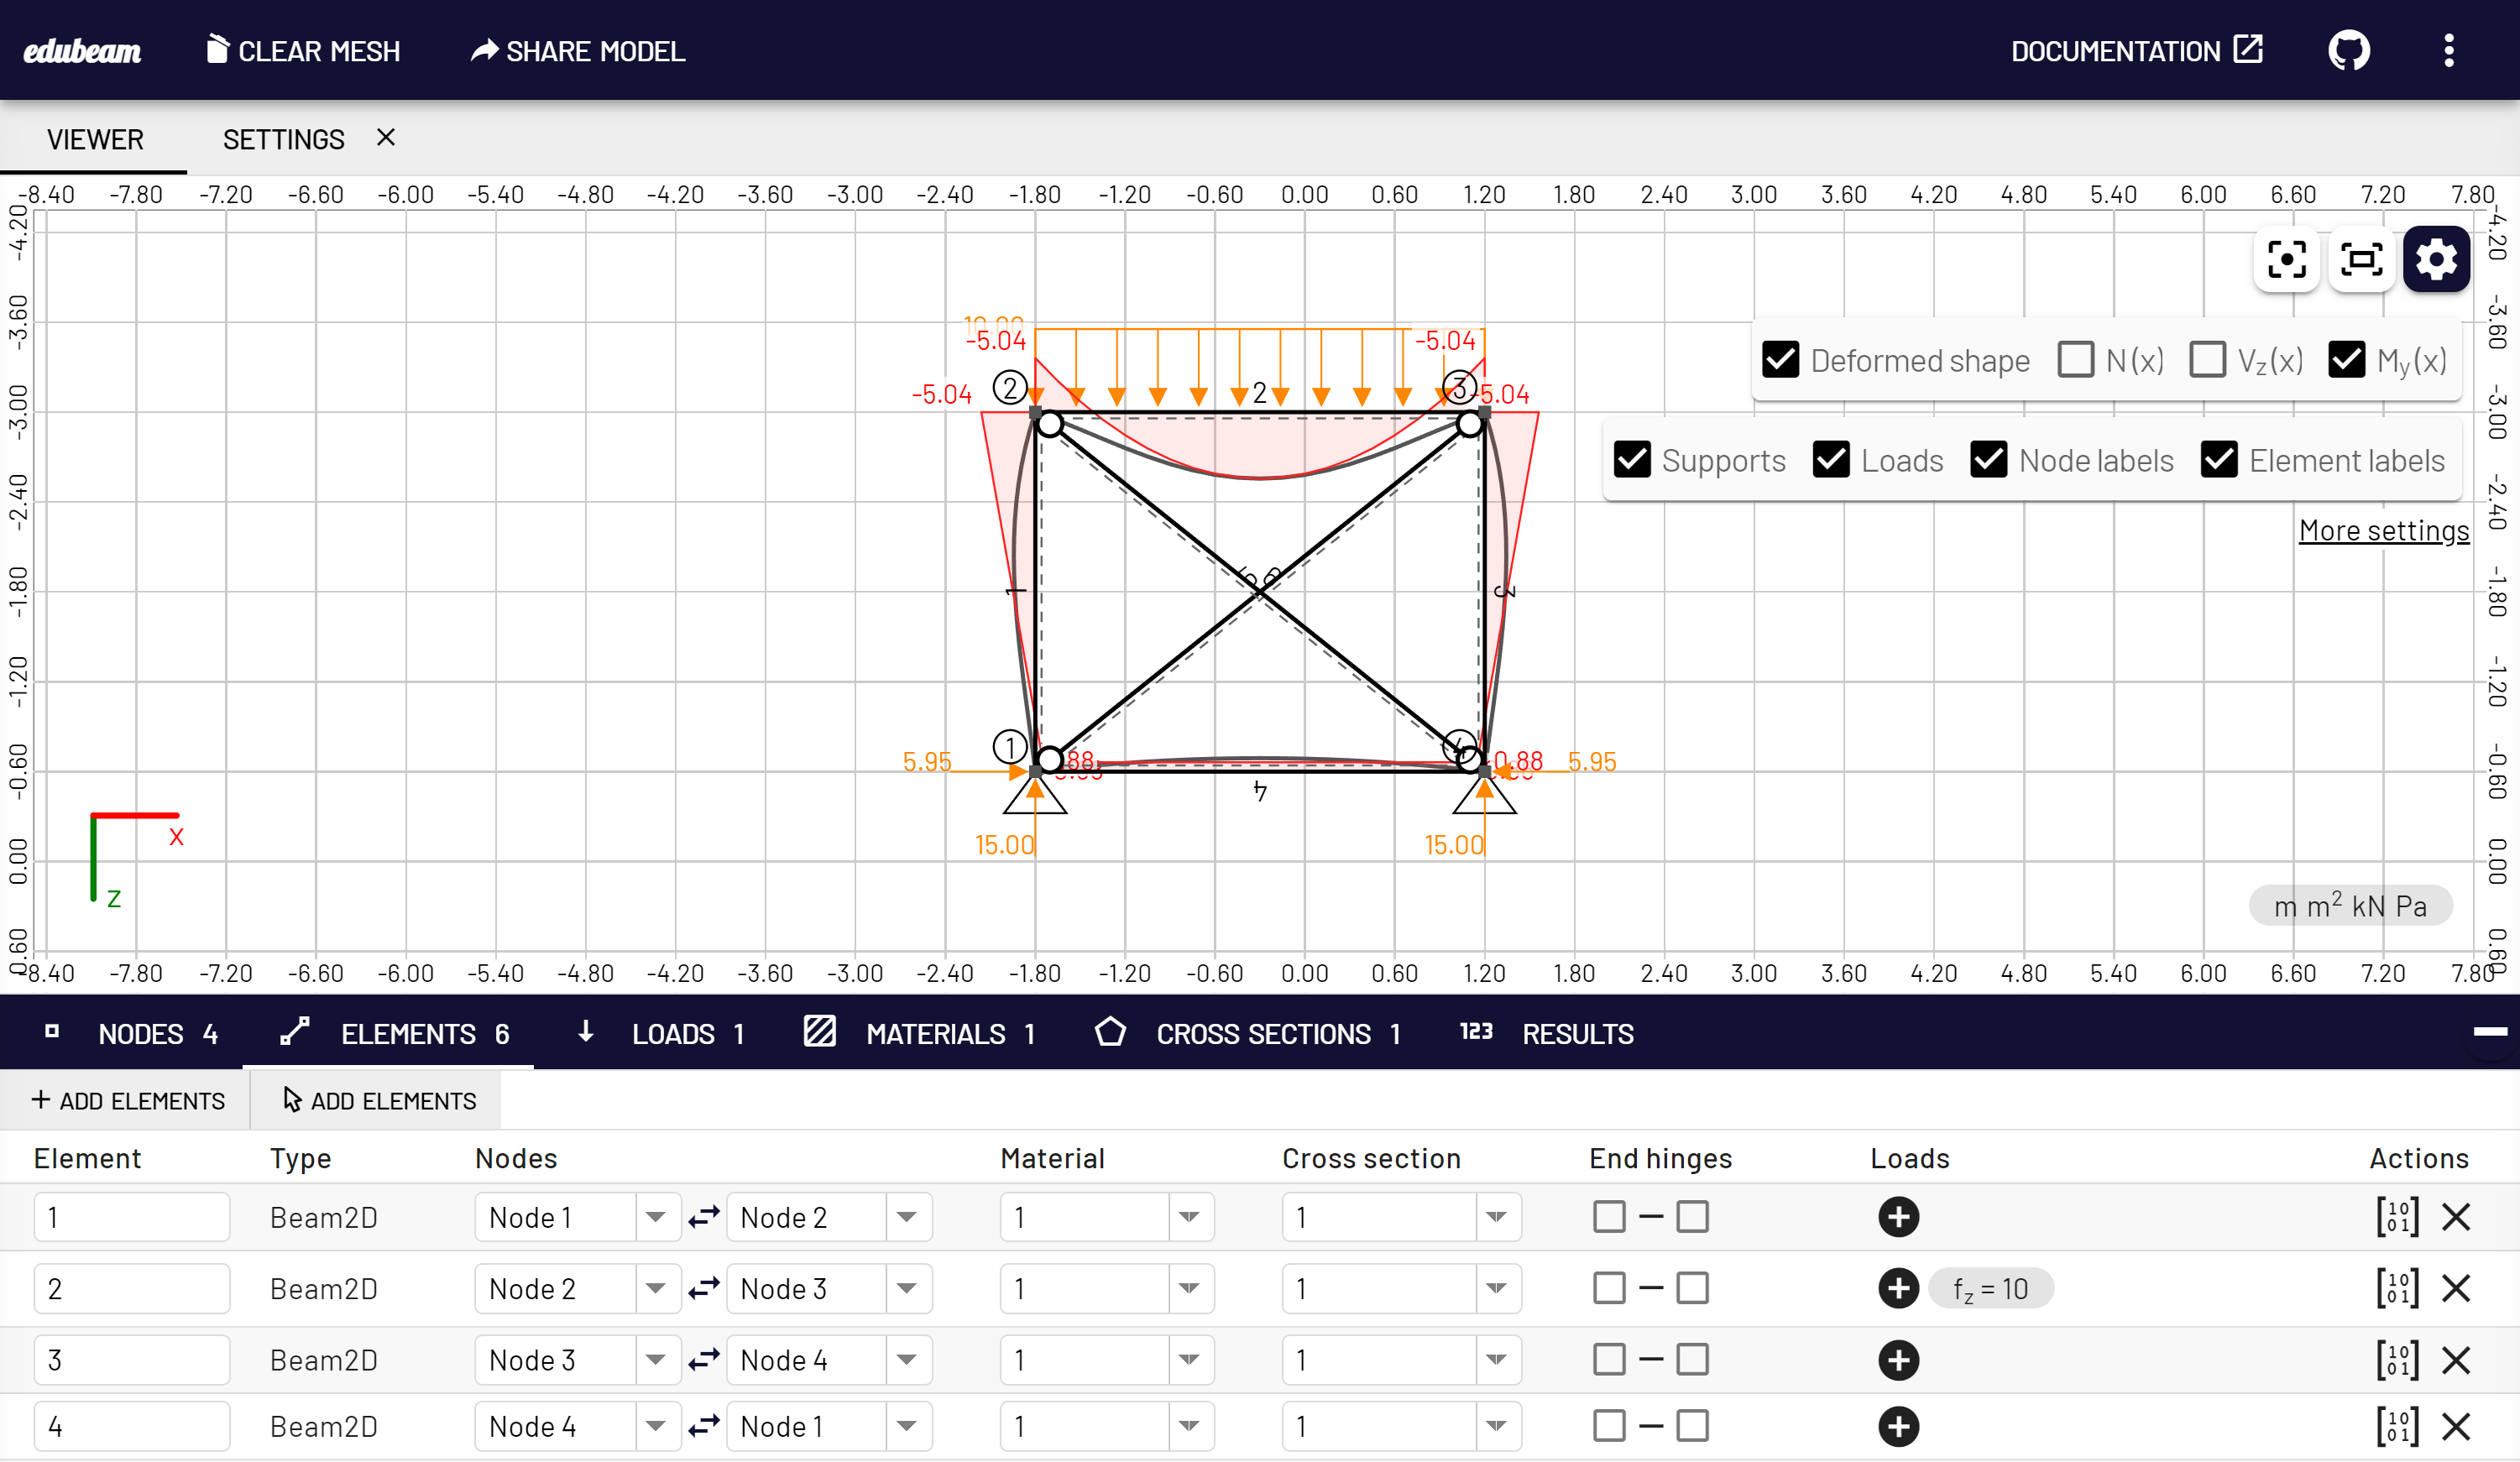
Task: Open the three-dot overflow menu
Action: pyautogui.click(x=2449, y=50)
